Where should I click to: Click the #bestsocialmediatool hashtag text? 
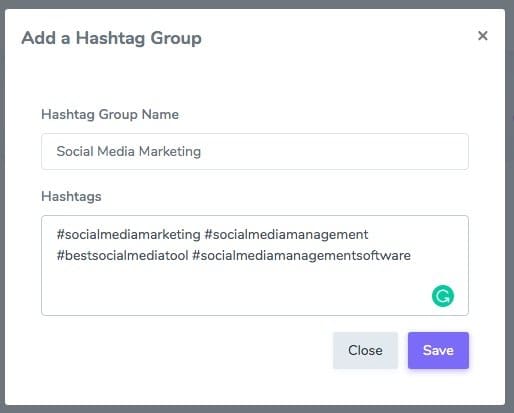123,256
